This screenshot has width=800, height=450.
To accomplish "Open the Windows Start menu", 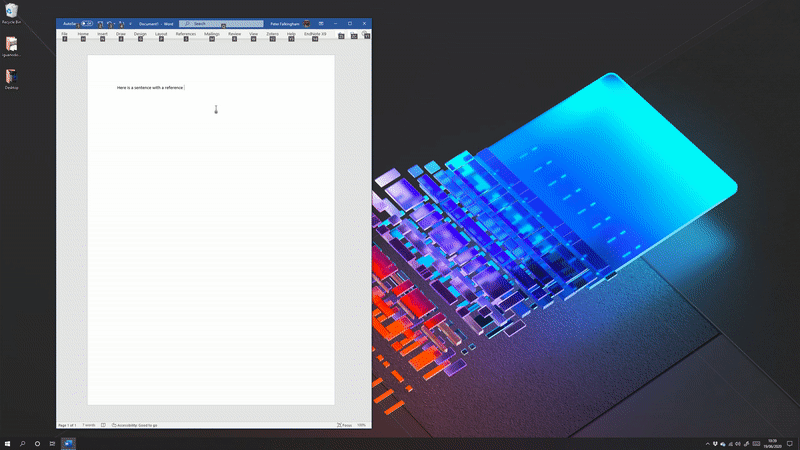I will [x=8, y=442].
